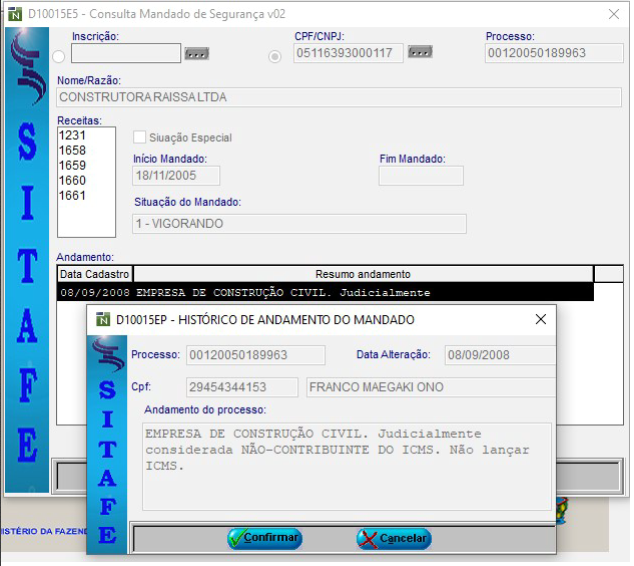Click the N icon in the Histórico dialog title

[x=101, y=320]
